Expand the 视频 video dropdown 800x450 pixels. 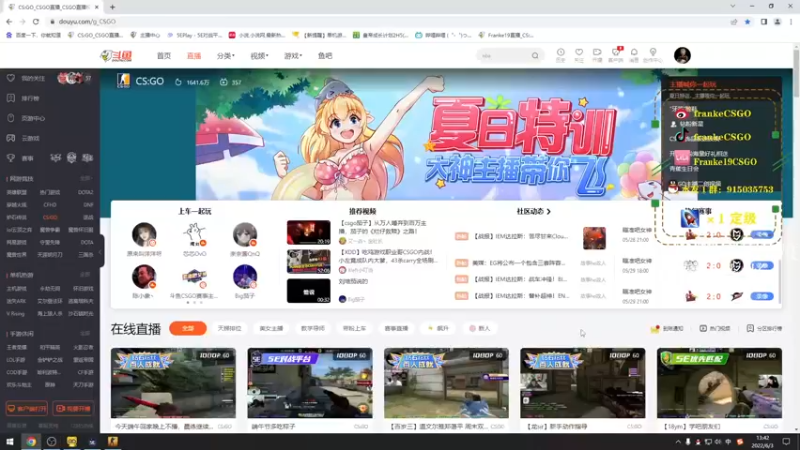(259, 56)
